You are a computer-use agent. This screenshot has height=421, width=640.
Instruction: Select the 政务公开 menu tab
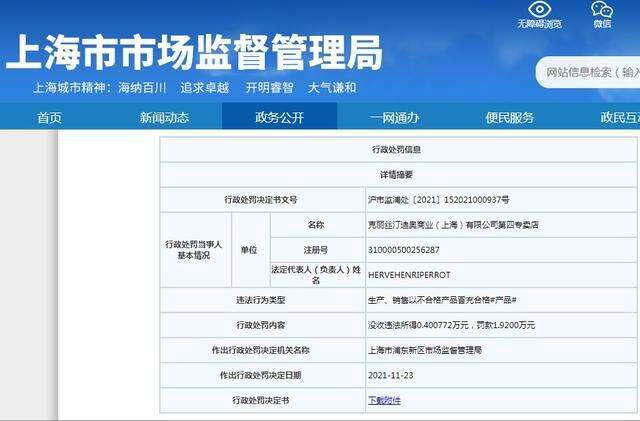pos(280,117)
